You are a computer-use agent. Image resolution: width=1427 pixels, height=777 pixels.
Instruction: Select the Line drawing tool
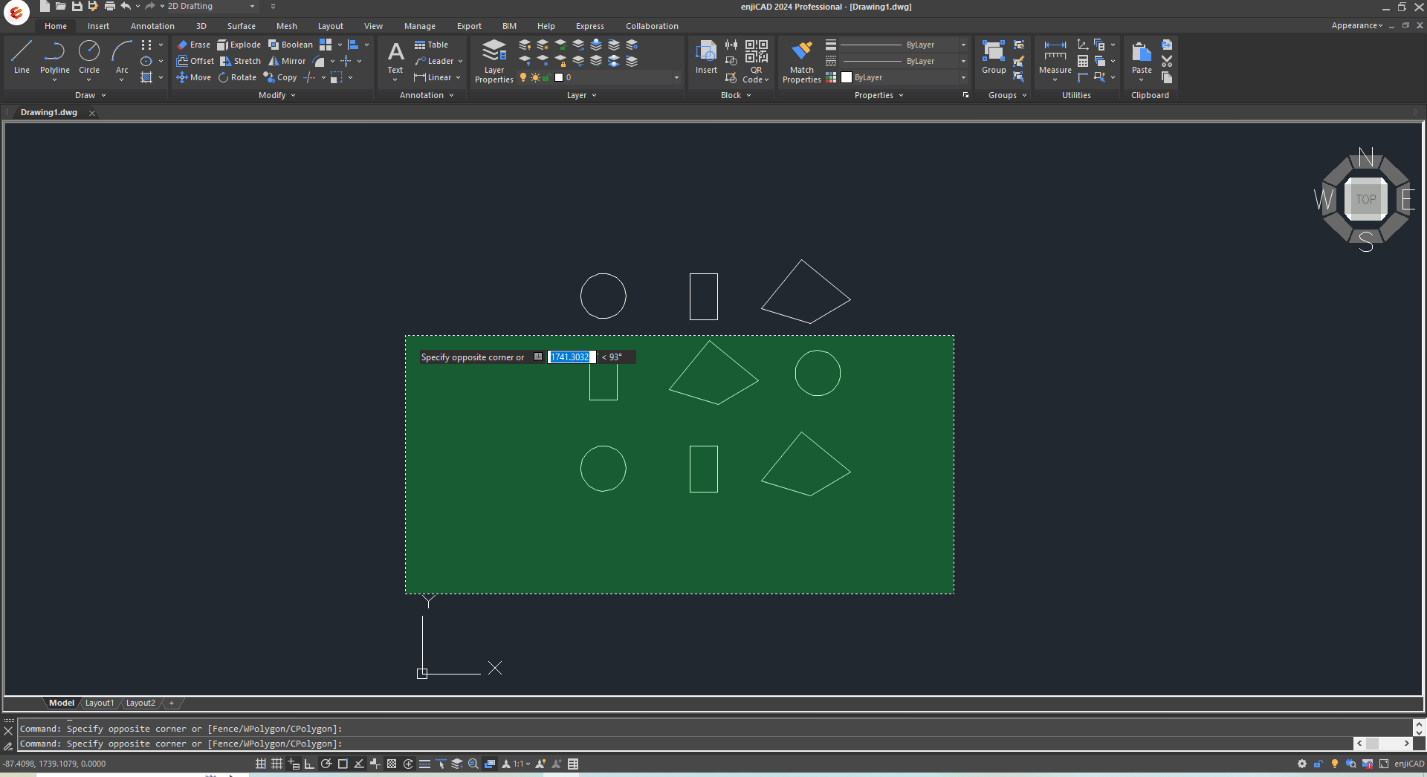point(21,57)
